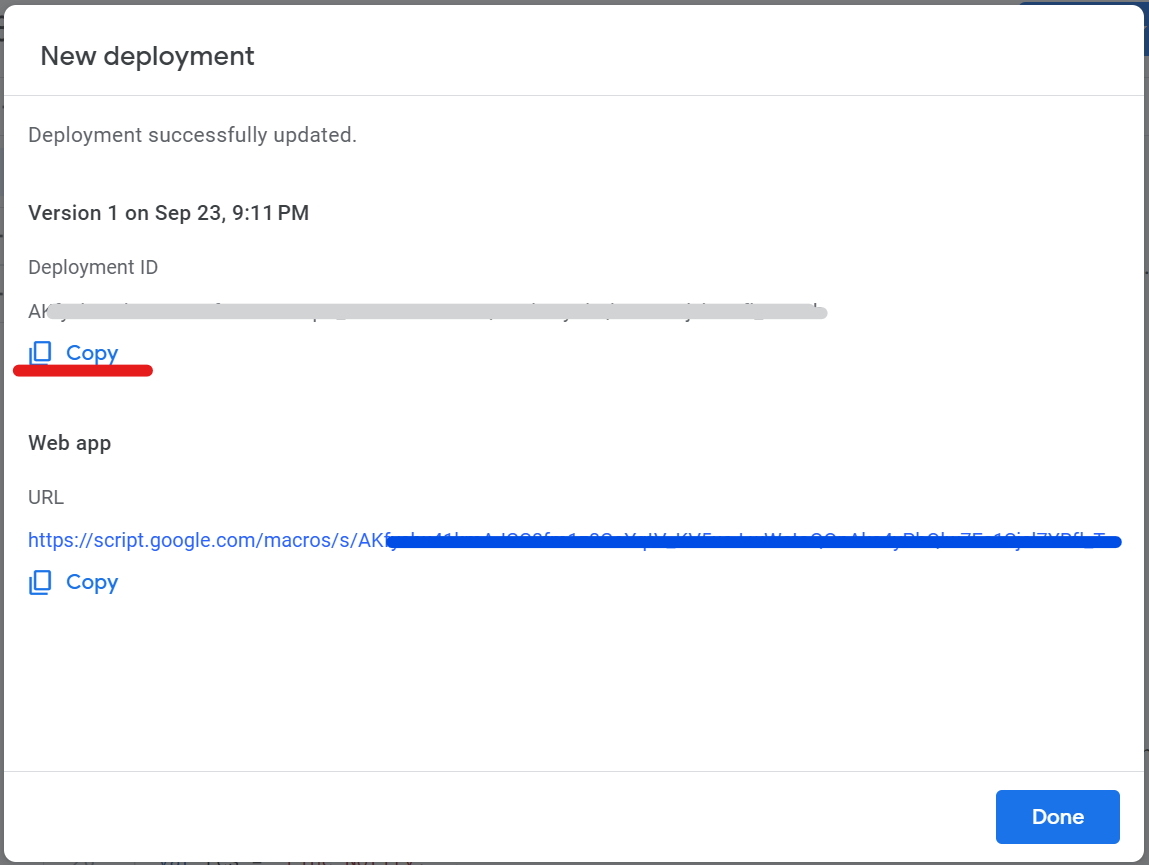
Task: Confirm the dialog with the Done button
Action: [1057, 817]
